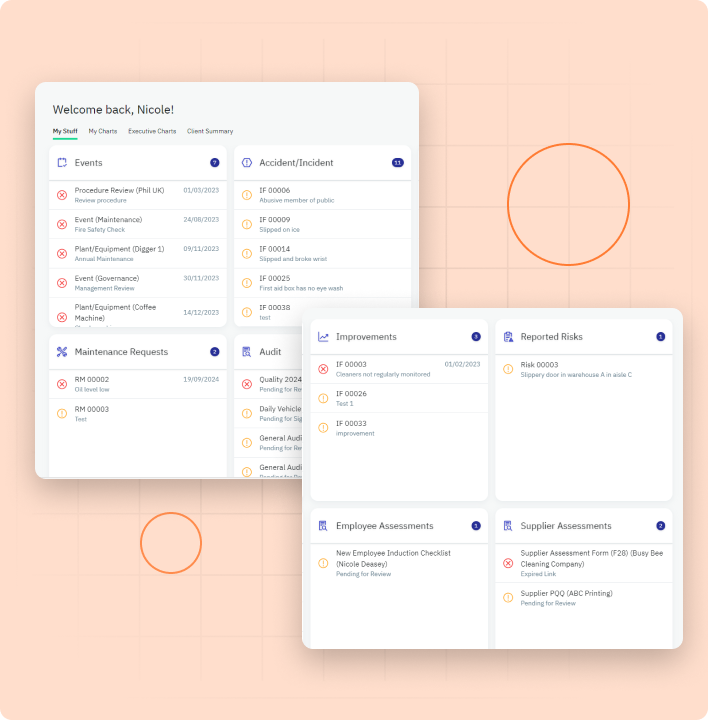Open the Daily Vehicle audit entry
The height and width of the screenshot is (720, 708).
(268, 414)
